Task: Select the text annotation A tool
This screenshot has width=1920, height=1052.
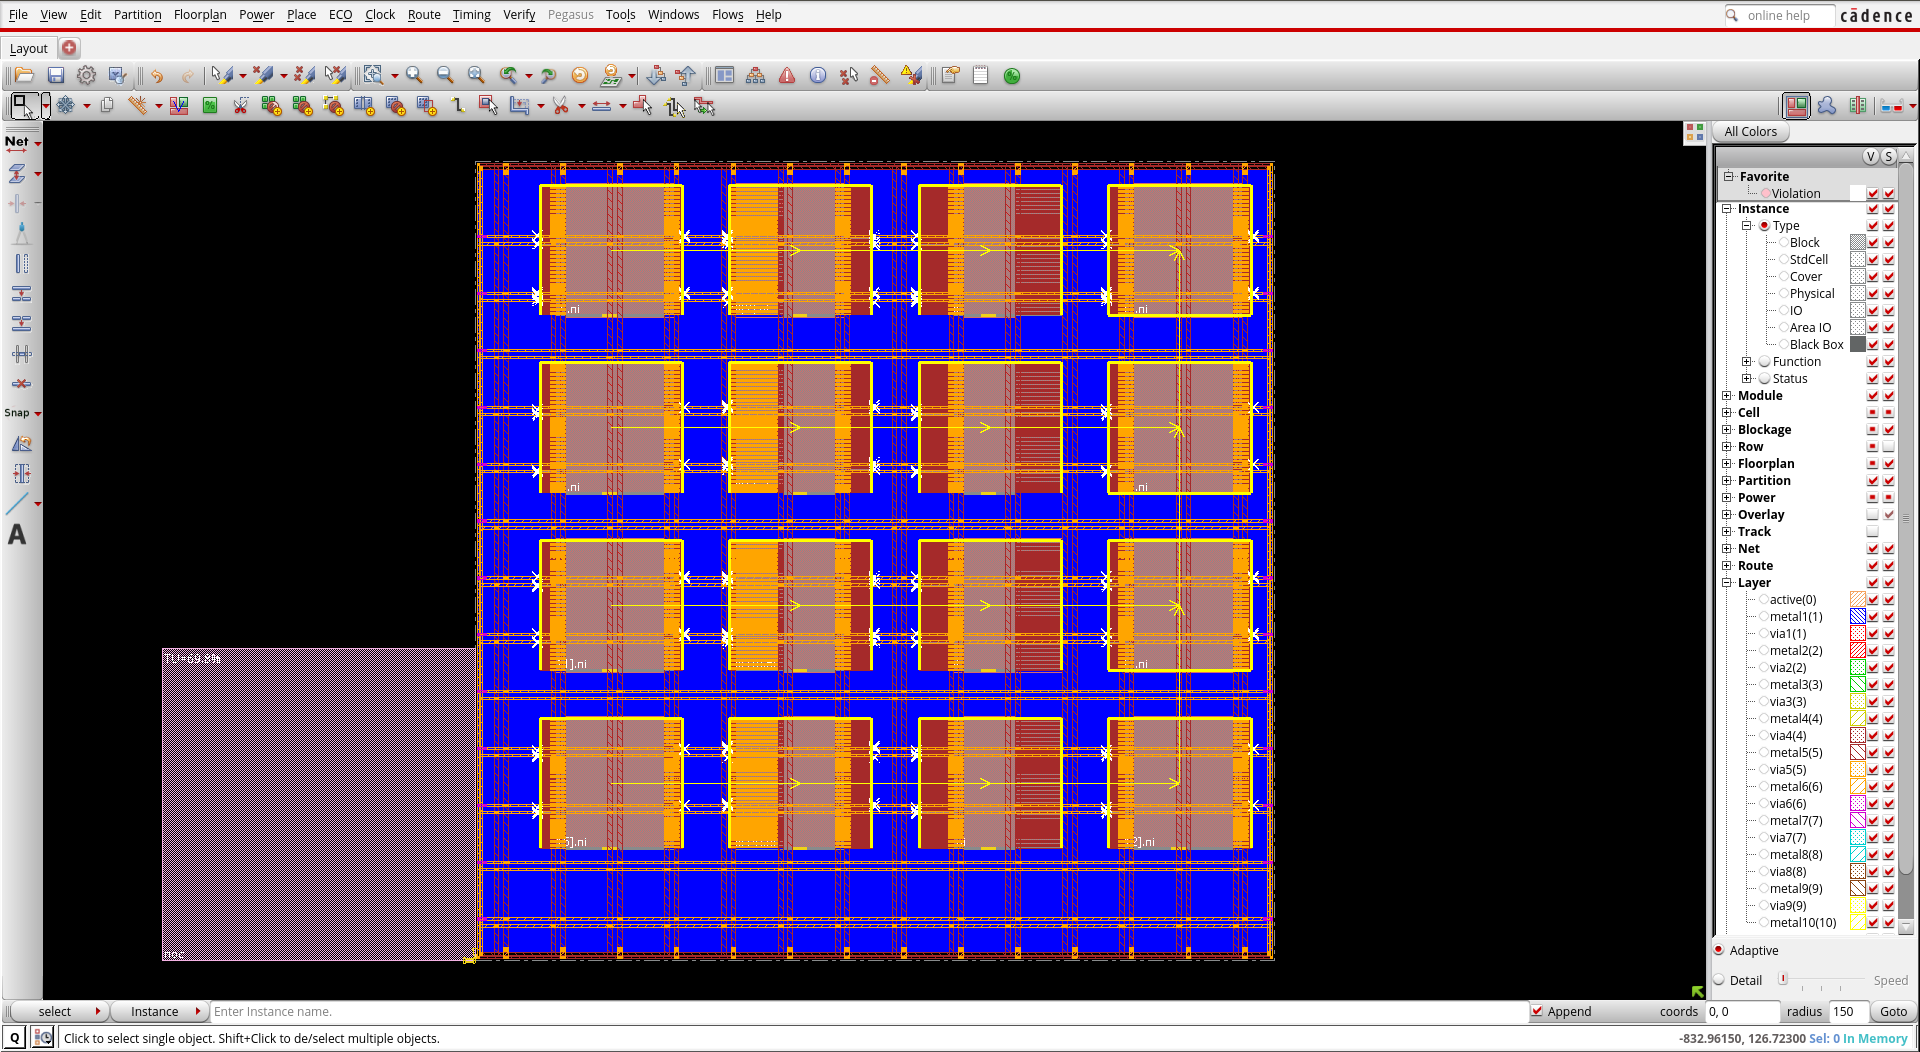Action: (17, 535)
